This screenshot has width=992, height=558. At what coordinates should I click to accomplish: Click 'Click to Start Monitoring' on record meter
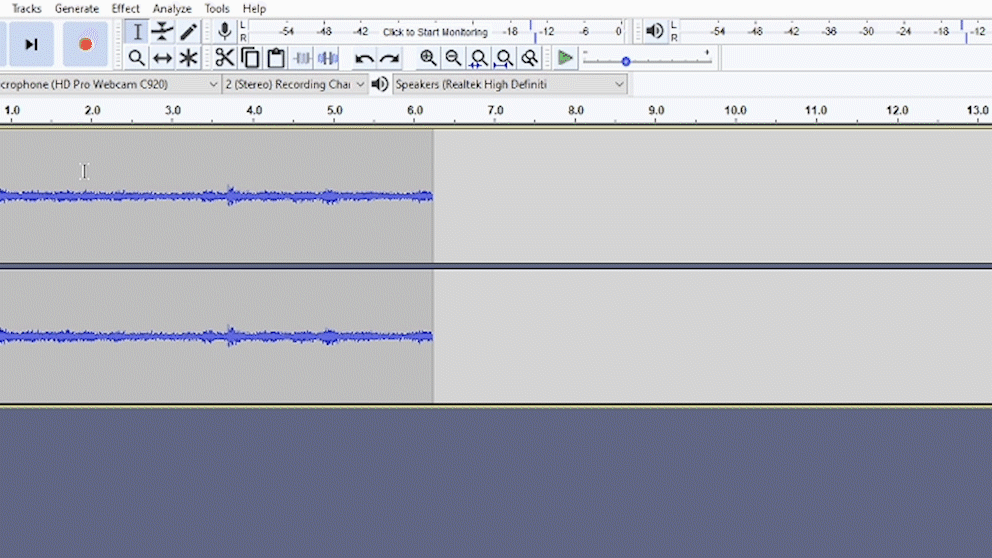[x=435, y=32]
